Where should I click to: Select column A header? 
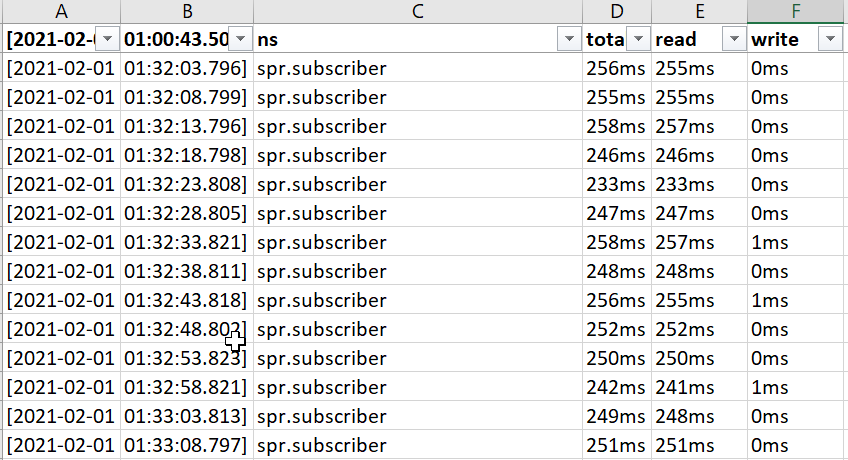62,11
